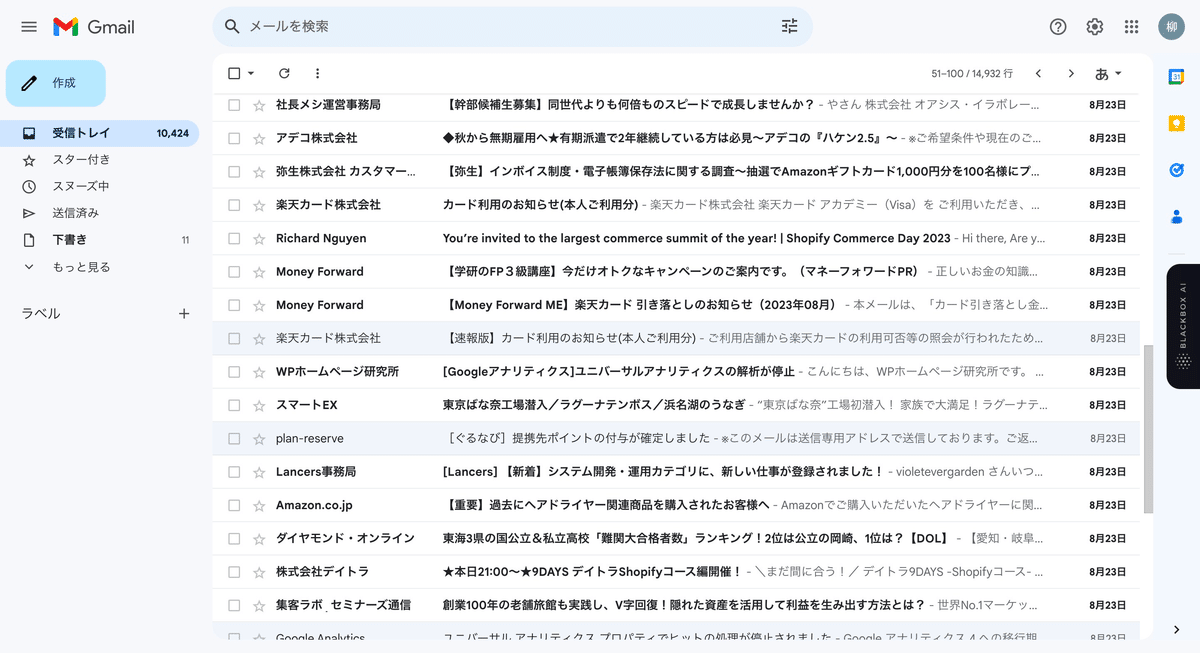Click the Gmail logo

coord(94,27)
